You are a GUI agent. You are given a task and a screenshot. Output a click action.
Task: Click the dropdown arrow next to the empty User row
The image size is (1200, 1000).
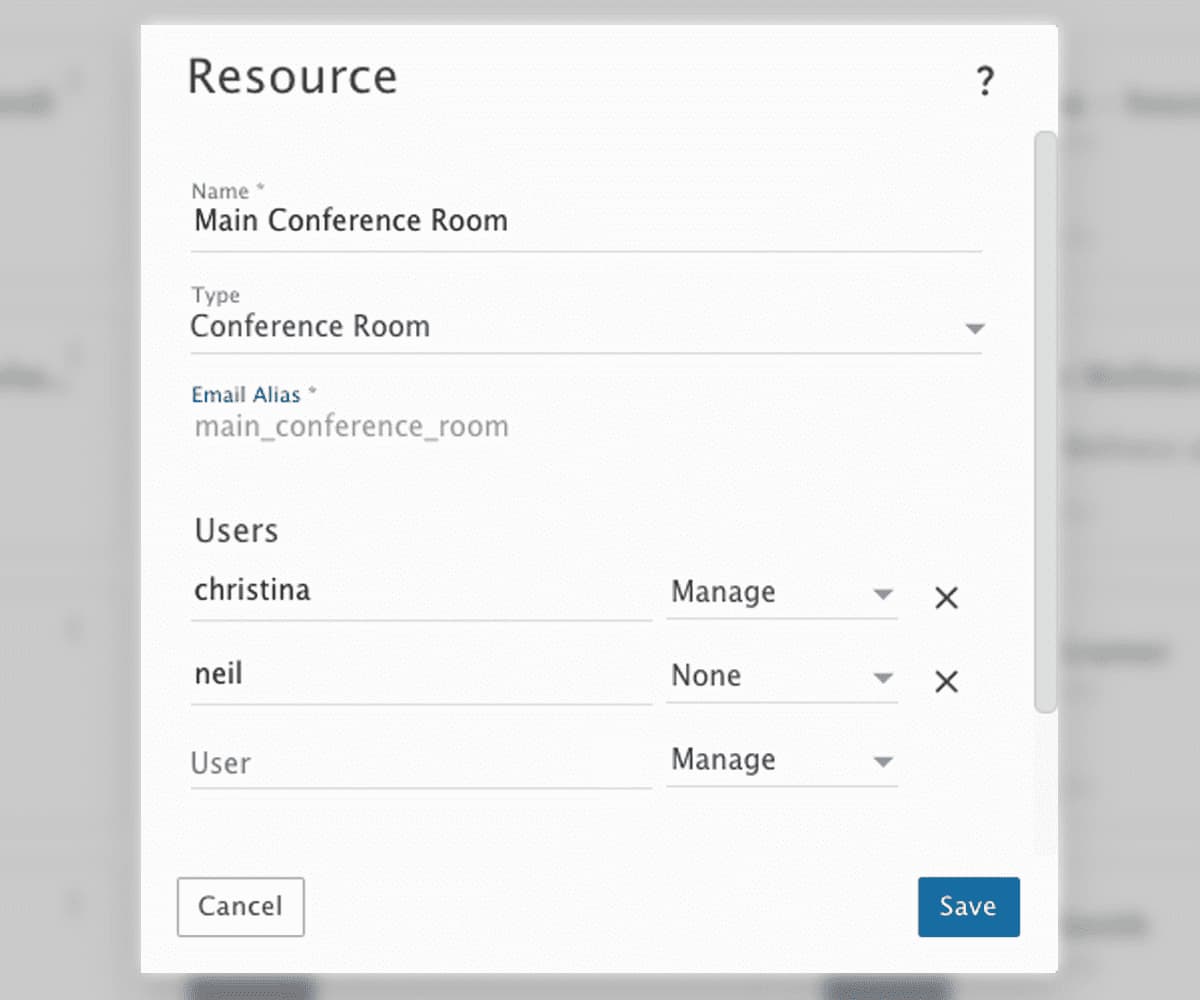(885, 762)
